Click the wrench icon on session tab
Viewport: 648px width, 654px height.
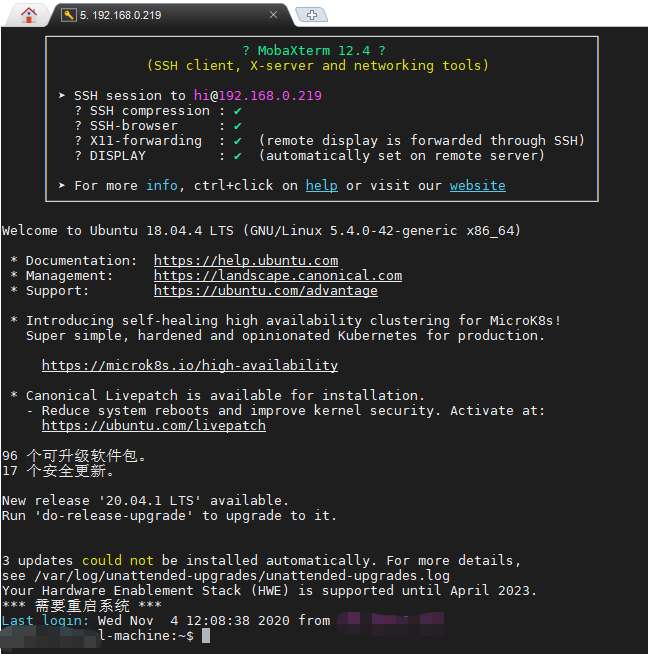69,15
